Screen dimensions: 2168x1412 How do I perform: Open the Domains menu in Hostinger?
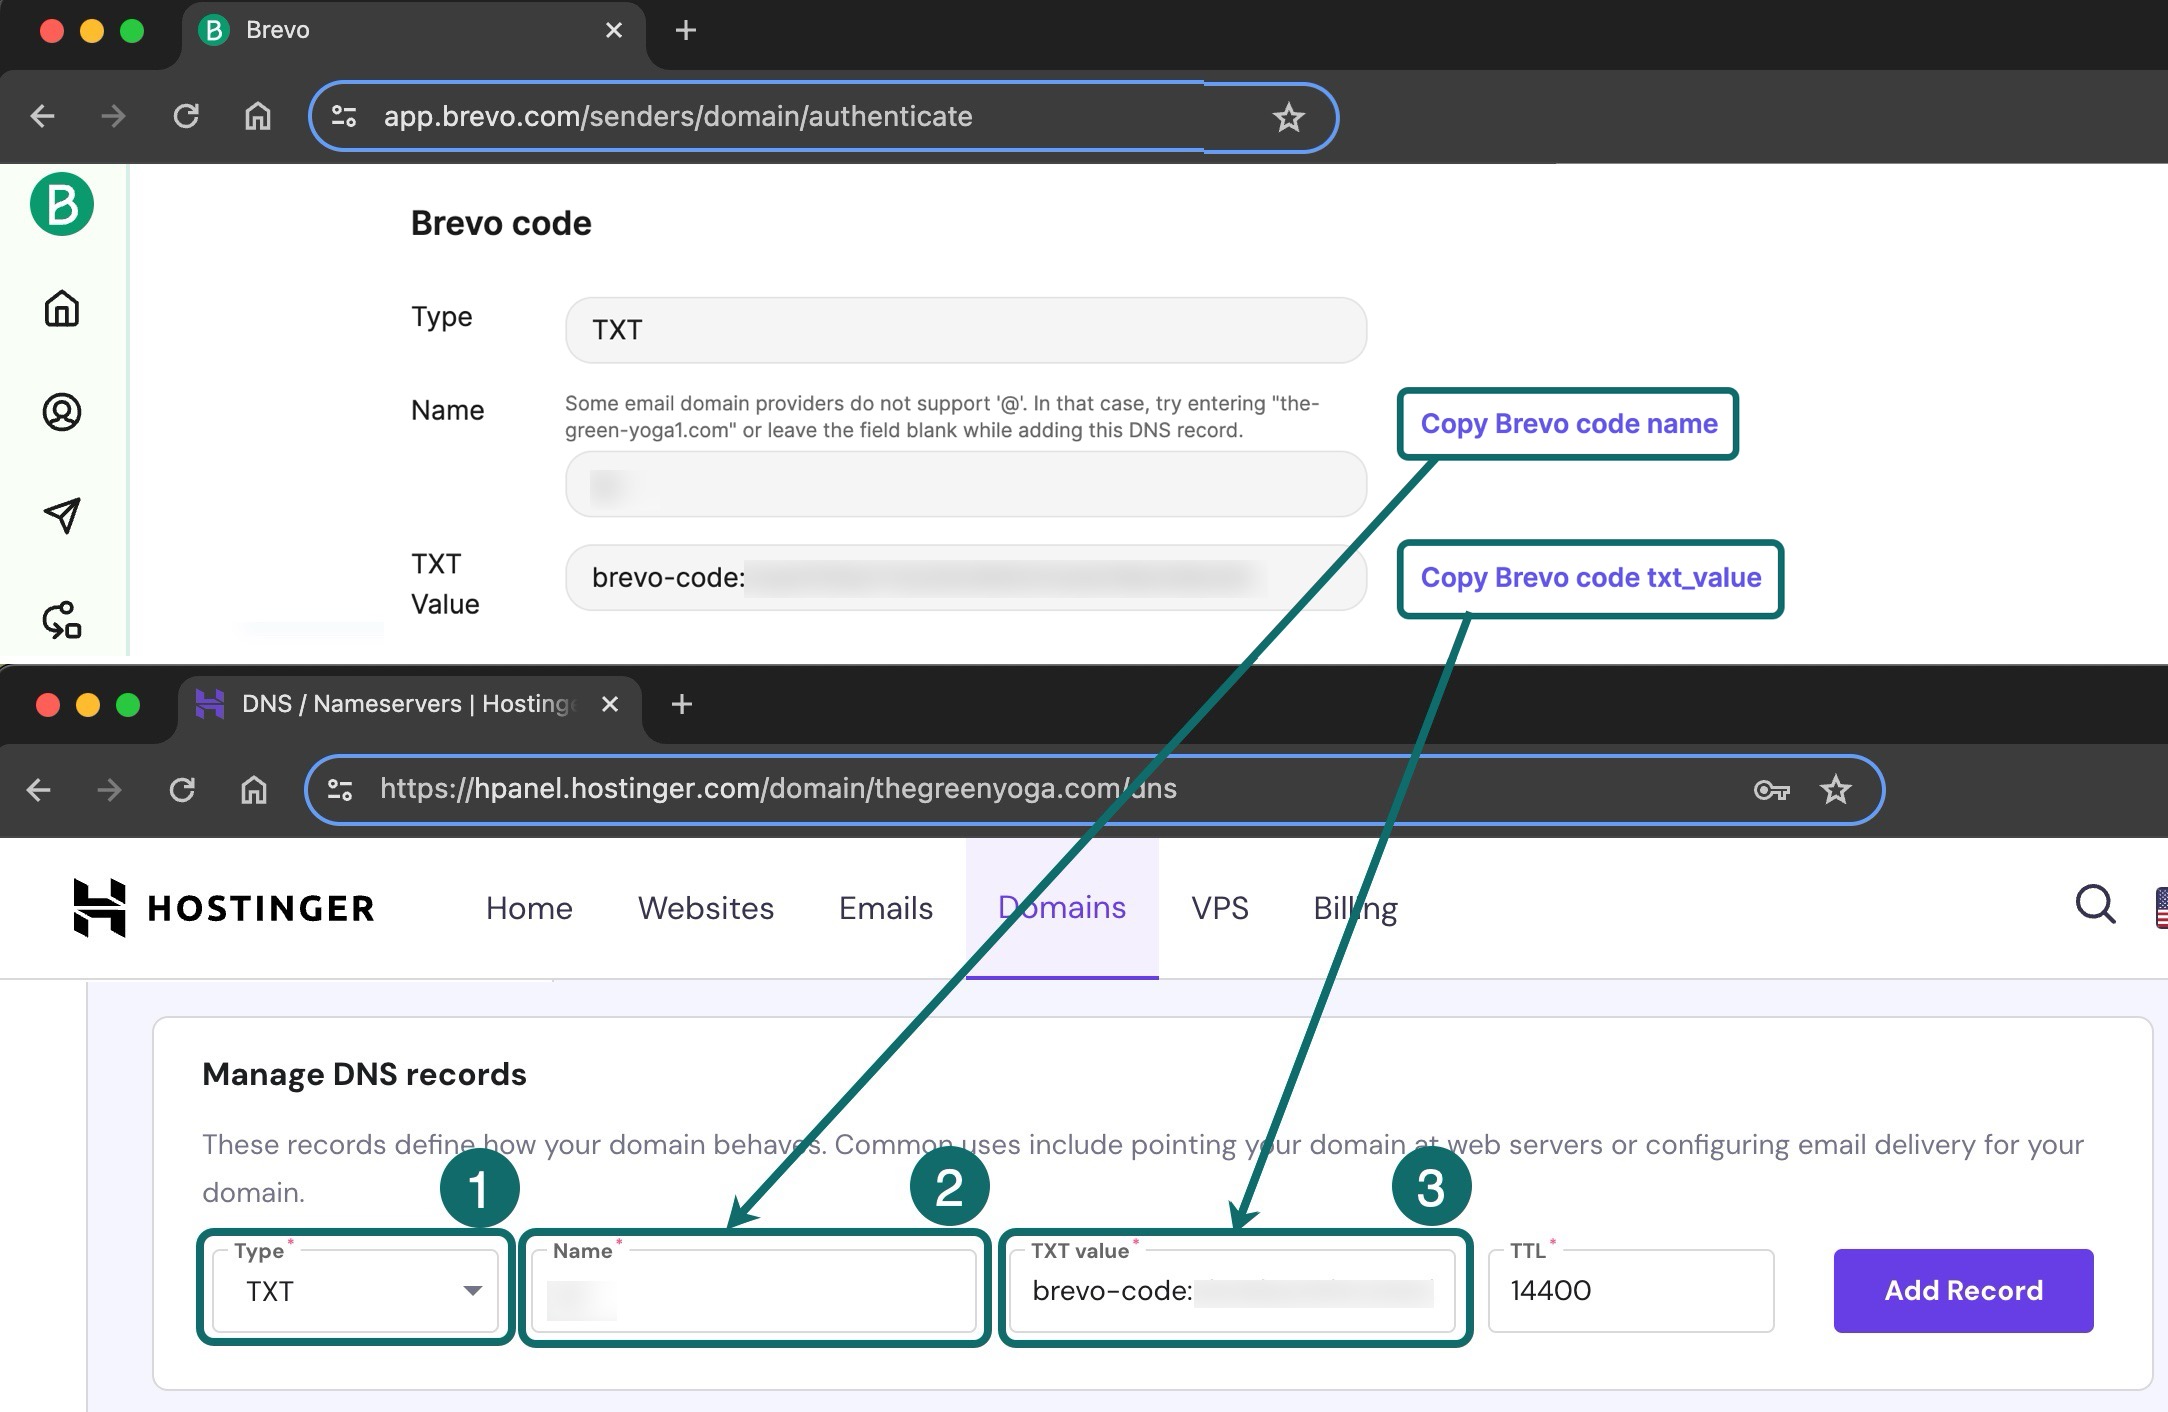(x=1062, y=907)
